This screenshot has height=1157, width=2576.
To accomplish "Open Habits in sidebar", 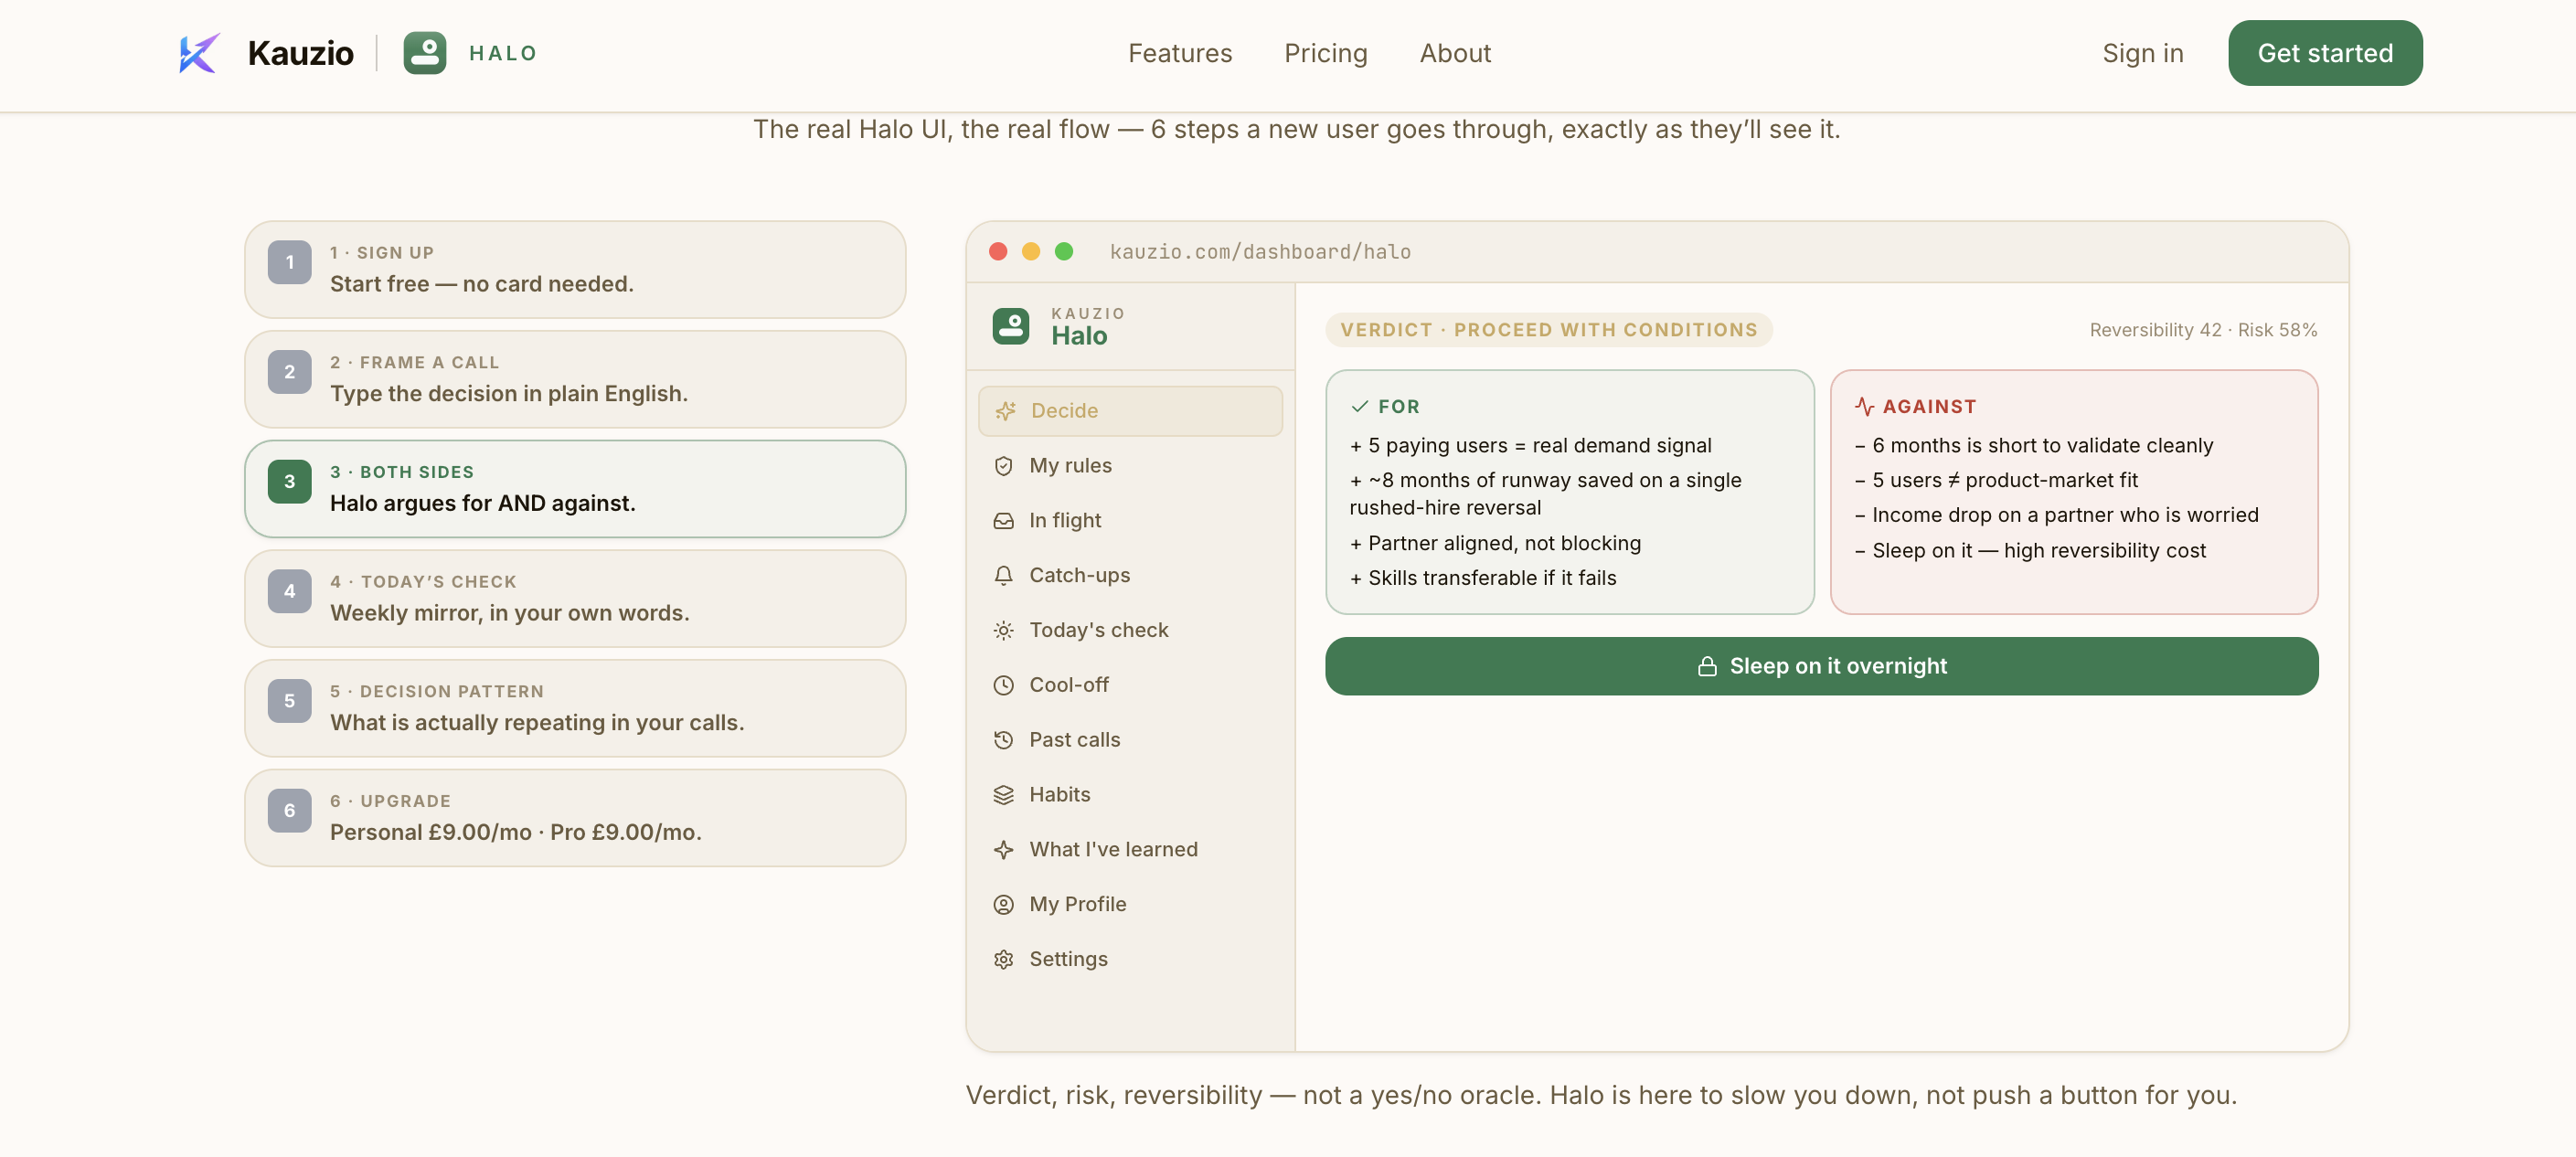I will pyautogui.click(x=1130, y=795).
